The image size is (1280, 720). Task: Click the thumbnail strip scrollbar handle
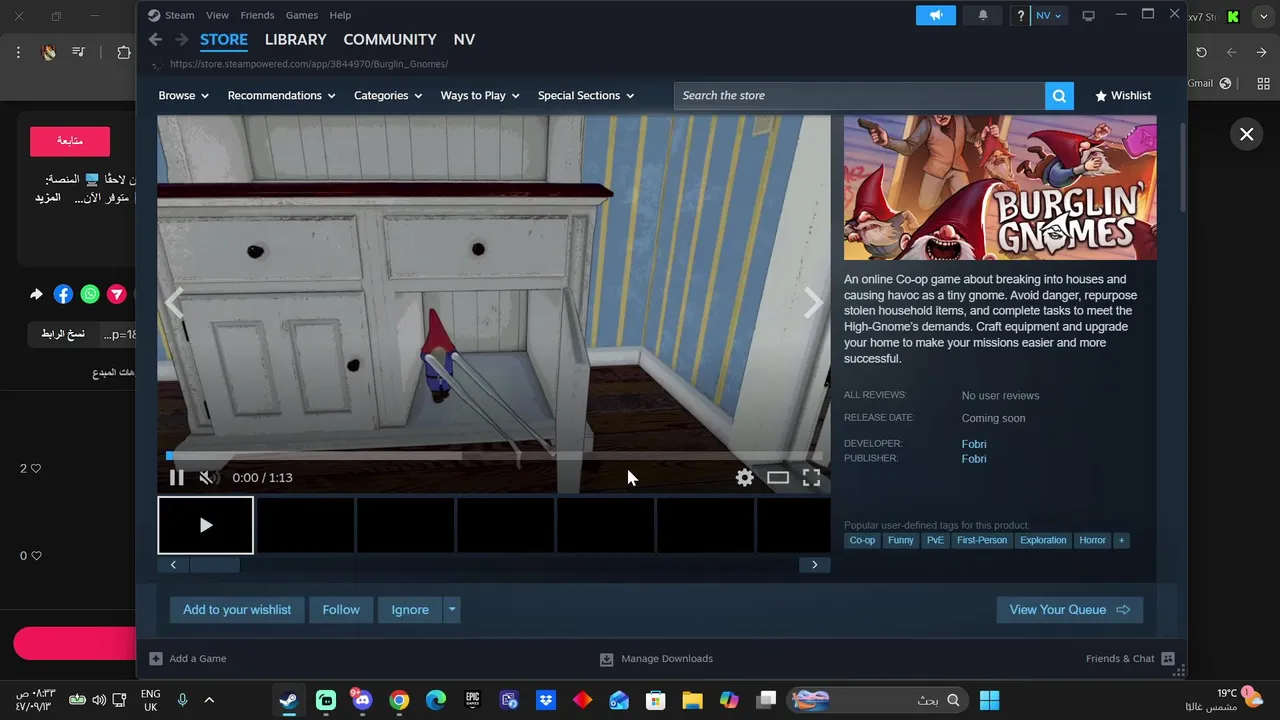(x=214, y=565)
